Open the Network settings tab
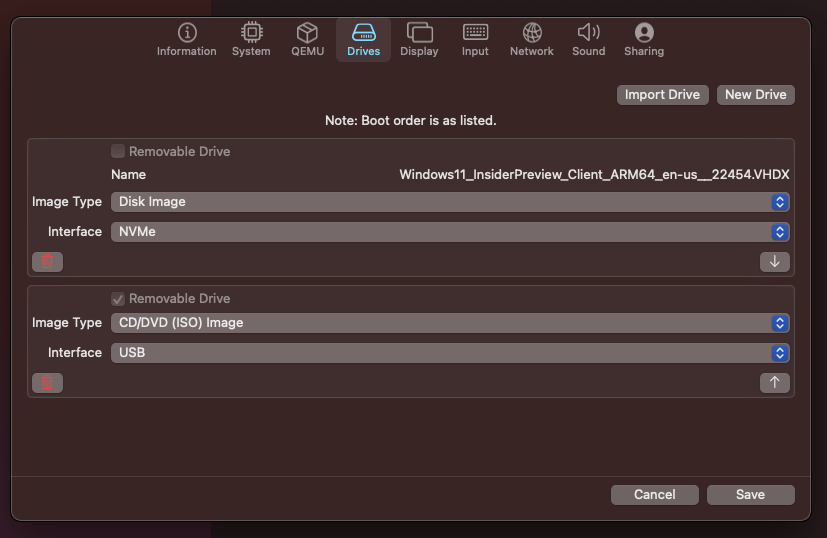 [531, 40]
